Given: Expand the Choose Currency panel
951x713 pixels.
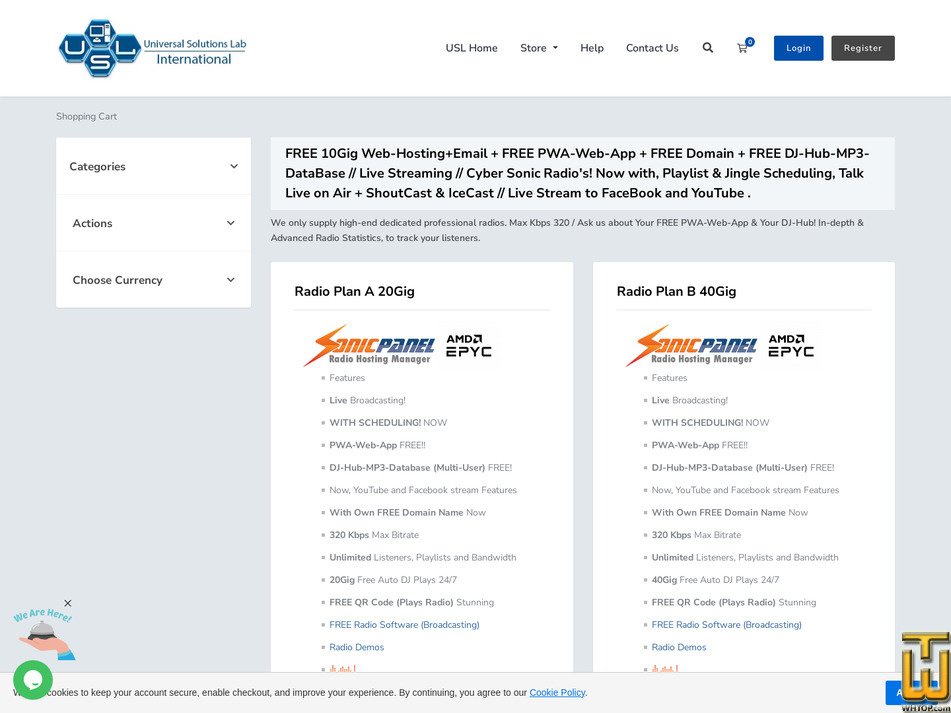Looking at the screenshot, I should 153,280.
